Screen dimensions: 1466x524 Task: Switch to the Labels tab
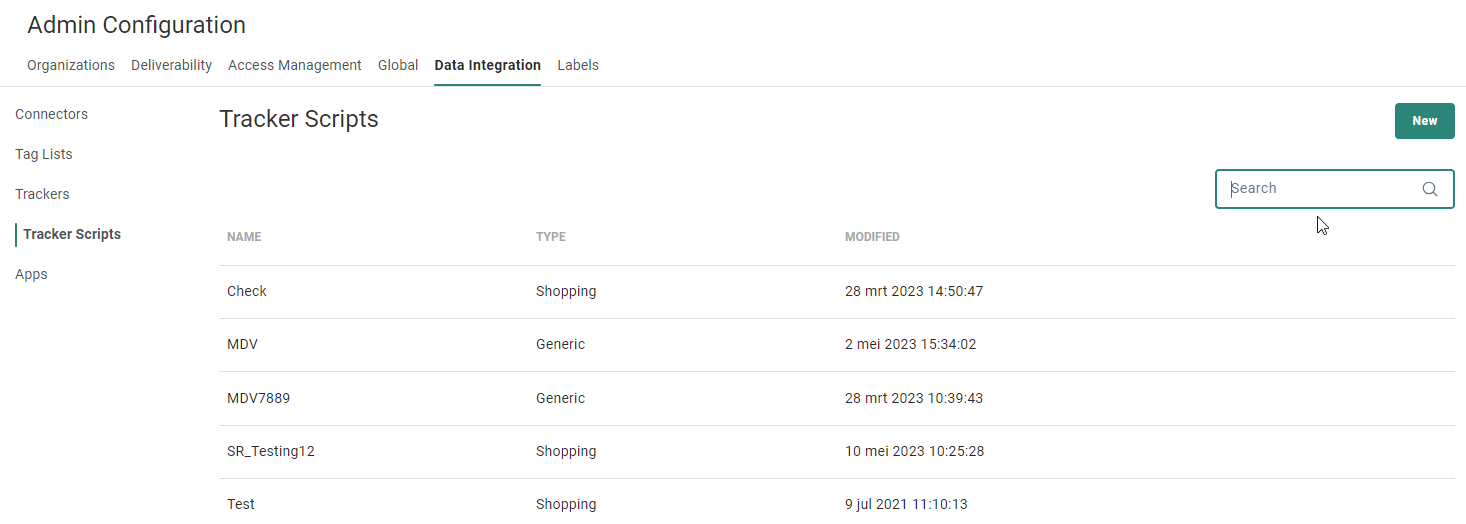coord(578,65)
